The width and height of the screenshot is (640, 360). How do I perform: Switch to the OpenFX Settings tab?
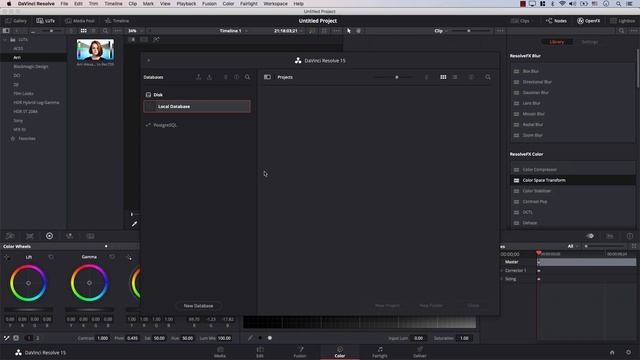(589, 42)
